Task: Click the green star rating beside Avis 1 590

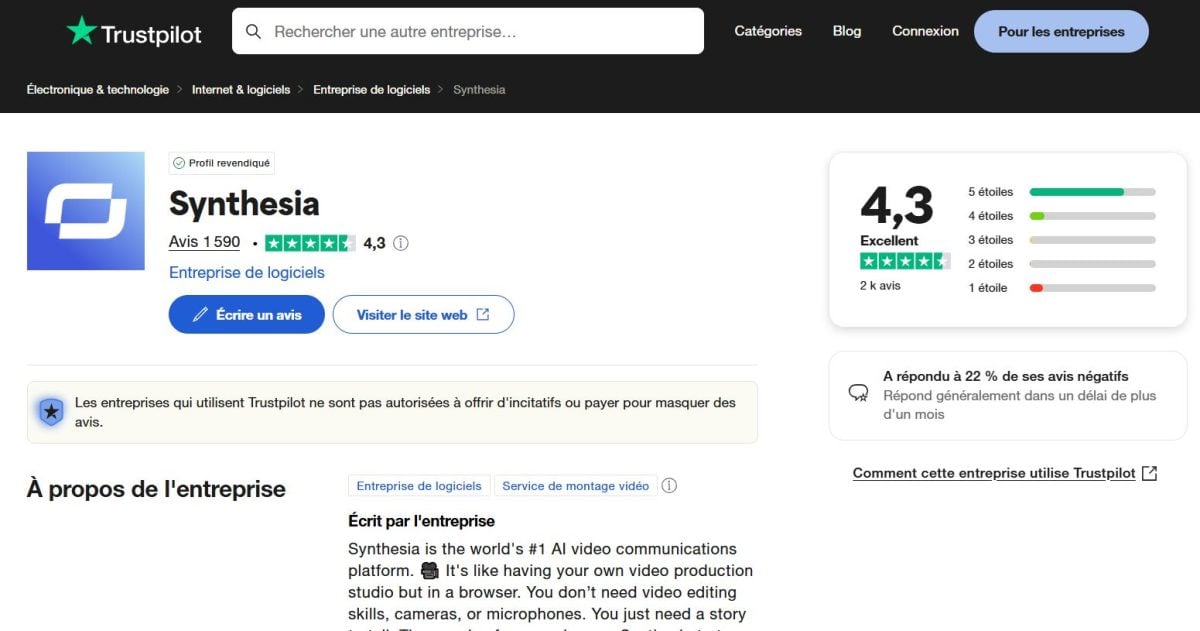Action: (x=310, y=243)
